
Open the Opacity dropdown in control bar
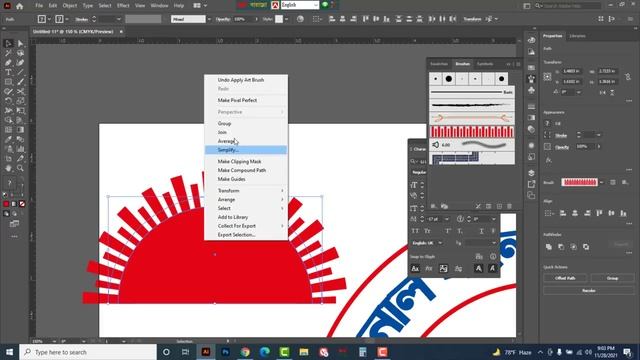pos(256,19)
